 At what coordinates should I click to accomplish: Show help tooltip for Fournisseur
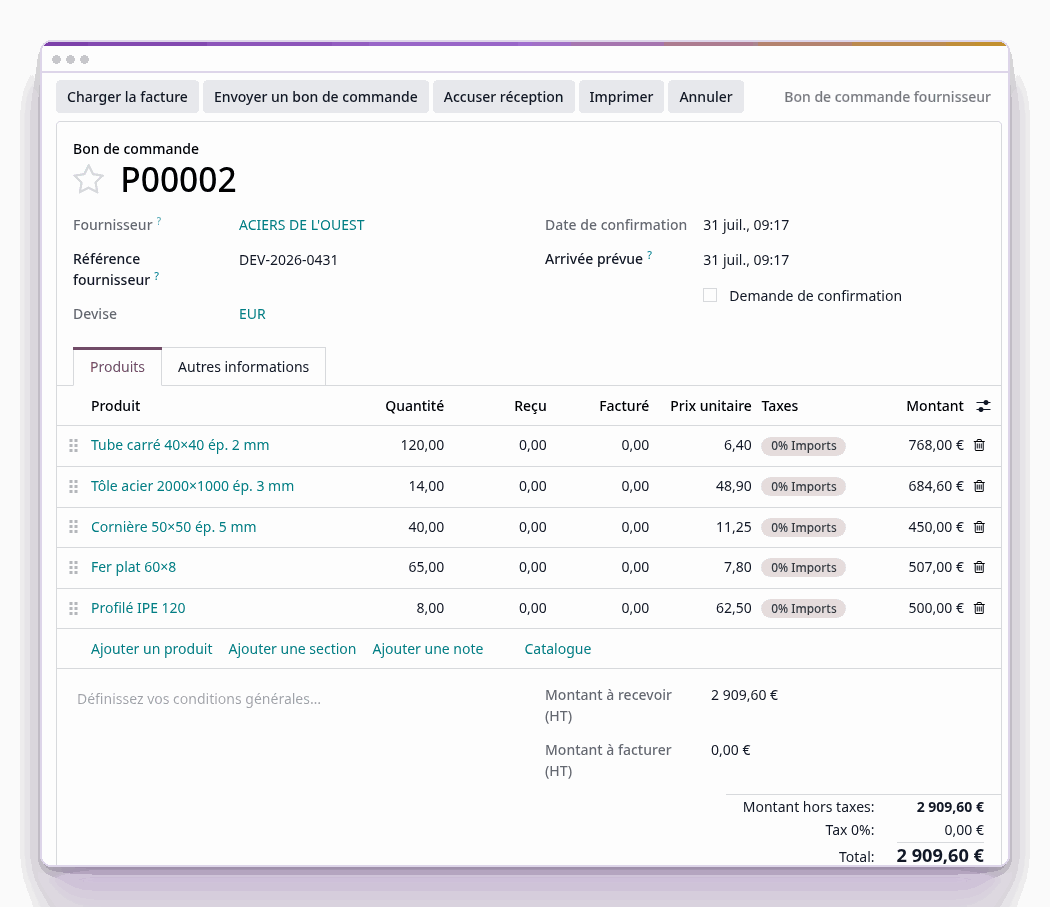(159, 220)
